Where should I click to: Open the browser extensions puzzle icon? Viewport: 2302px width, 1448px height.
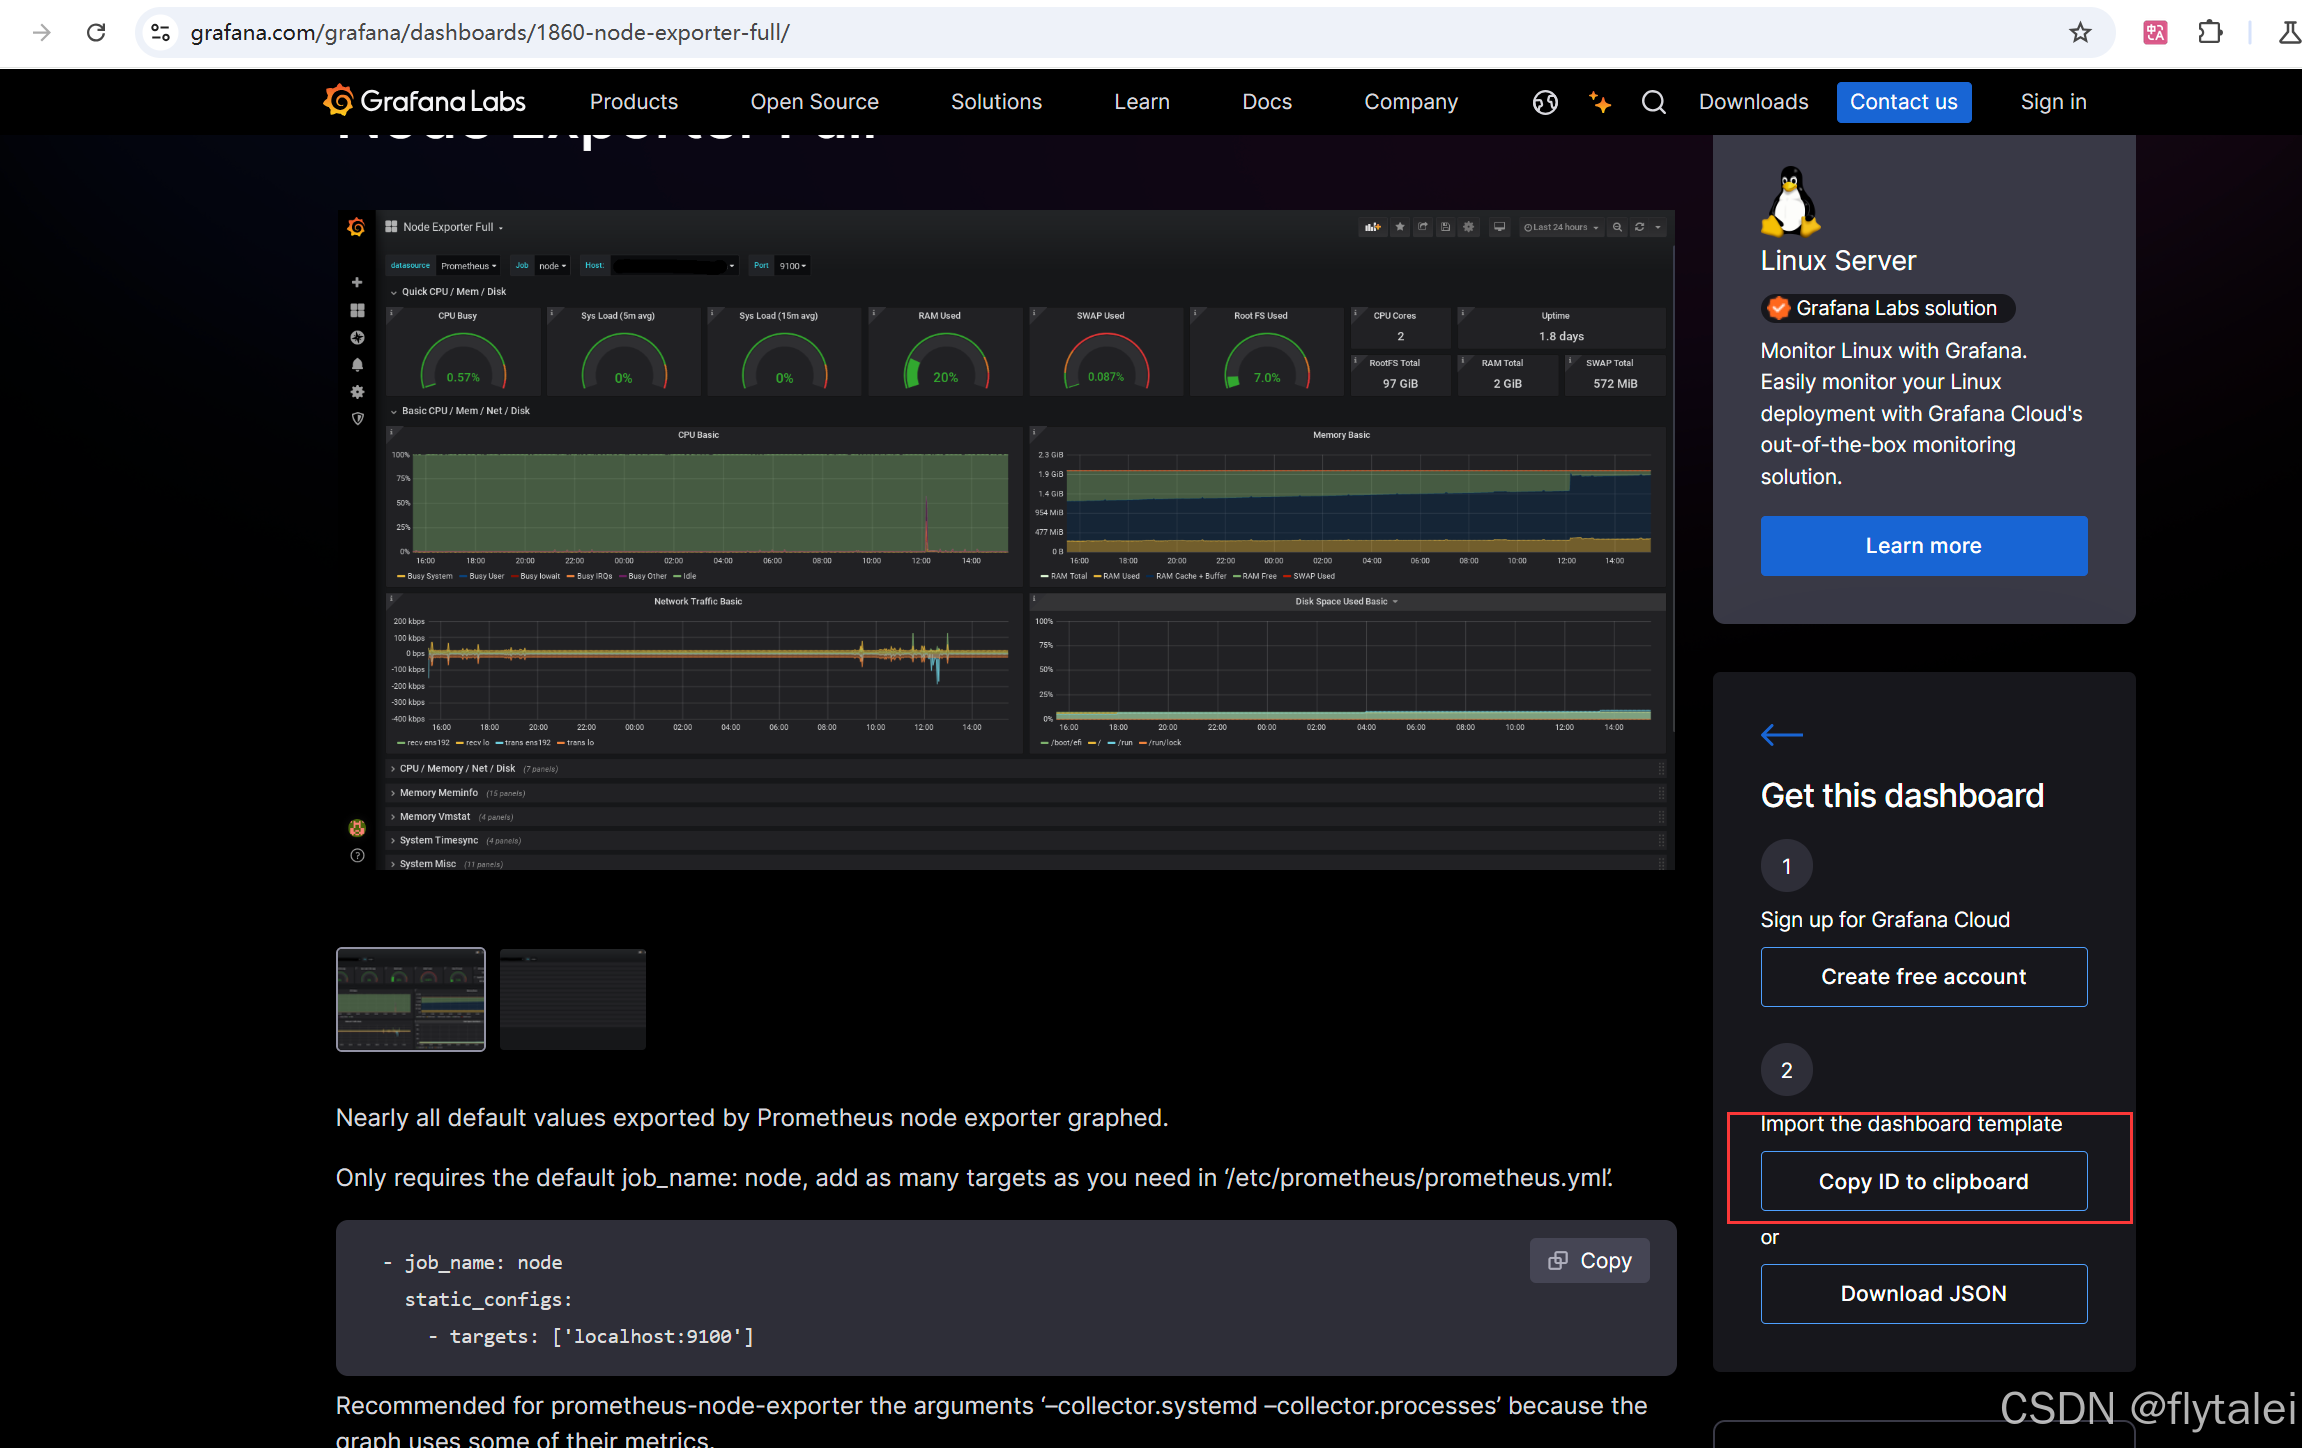tap(2210, 33)
